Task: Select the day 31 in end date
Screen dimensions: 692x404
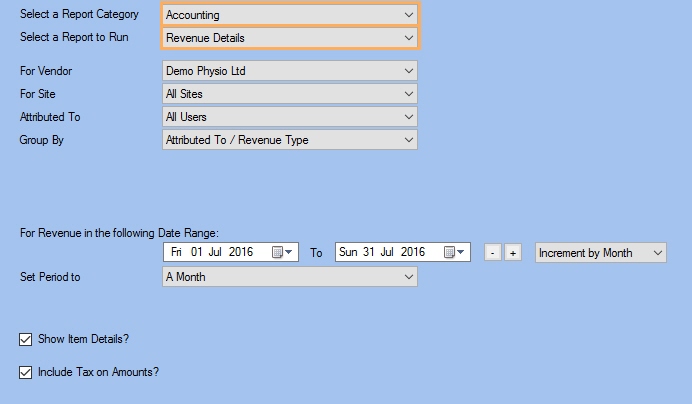Action: [x=369, y=252]
